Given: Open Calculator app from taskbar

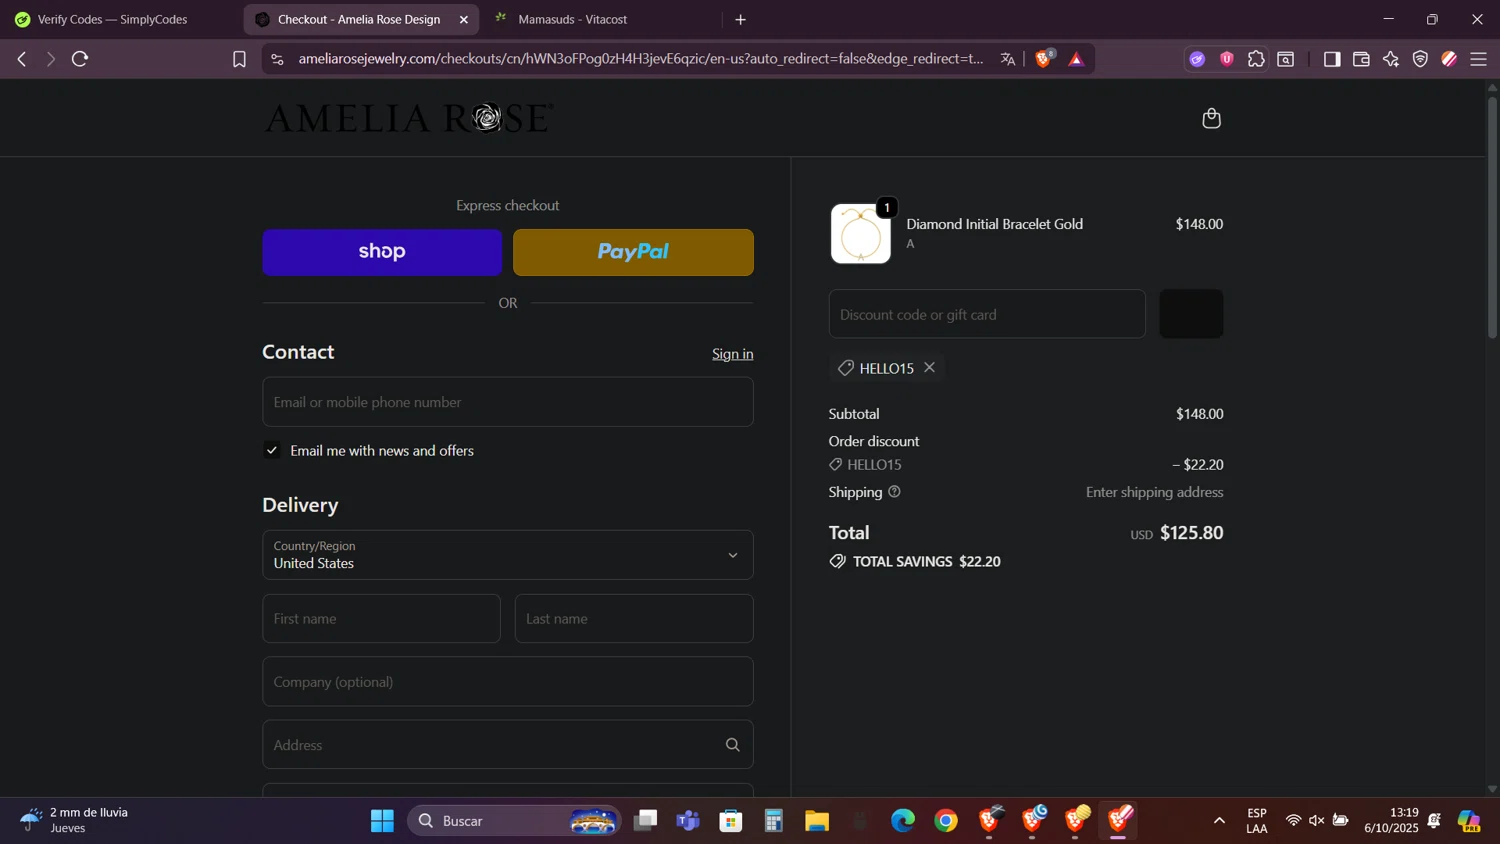Looking at the screenshot, I should click(x=774, y=821).
